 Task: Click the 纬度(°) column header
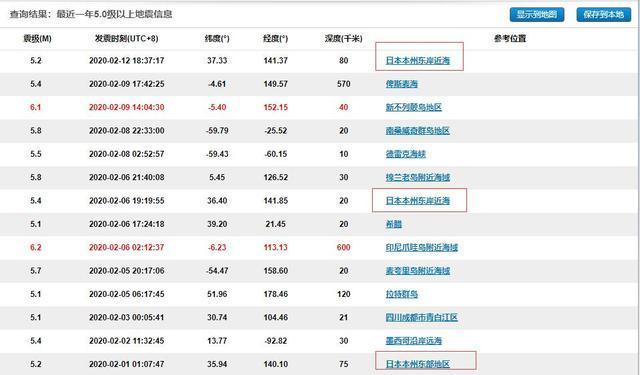coord(217,39)
